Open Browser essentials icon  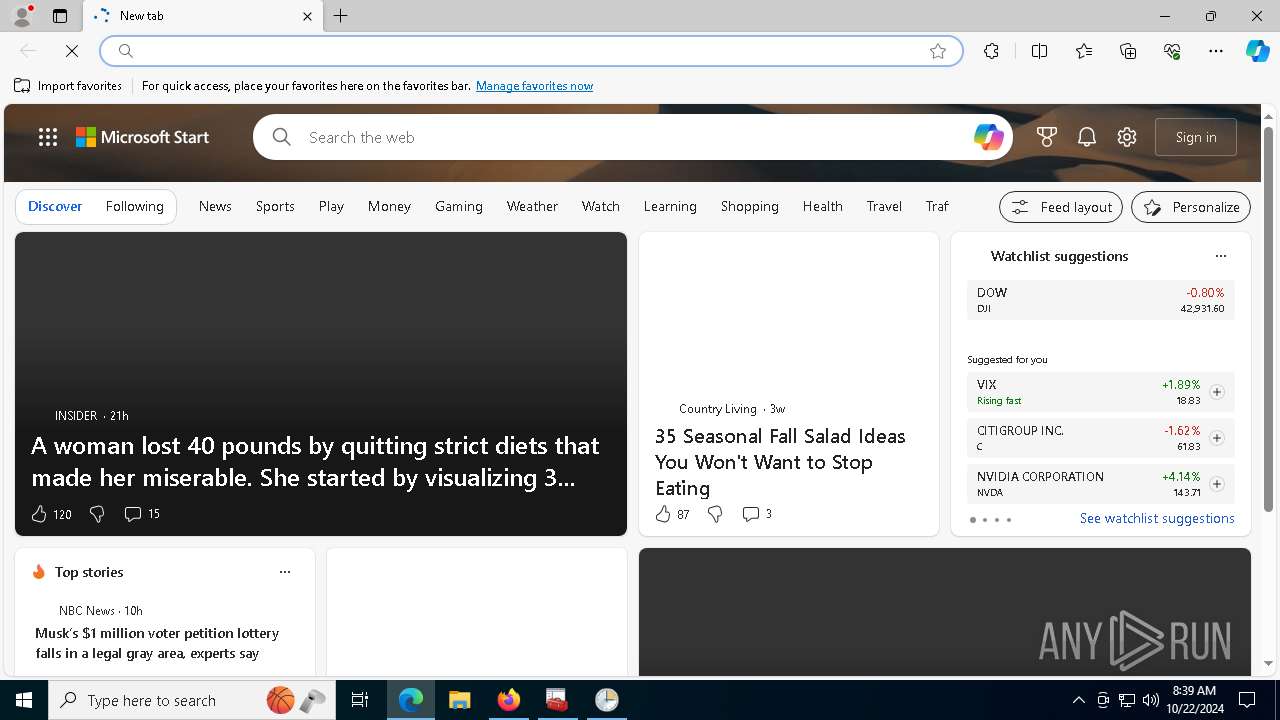click(1172, 51)
